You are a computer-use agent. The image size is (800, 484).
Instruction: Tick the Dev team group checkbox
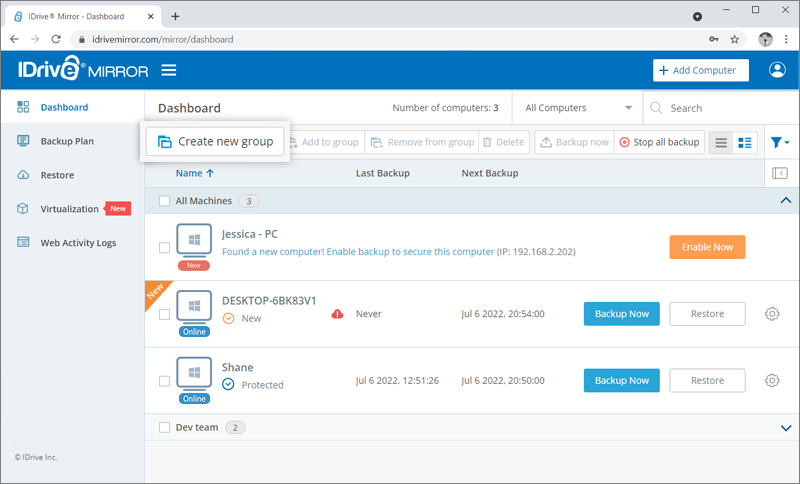click(165, 427)
